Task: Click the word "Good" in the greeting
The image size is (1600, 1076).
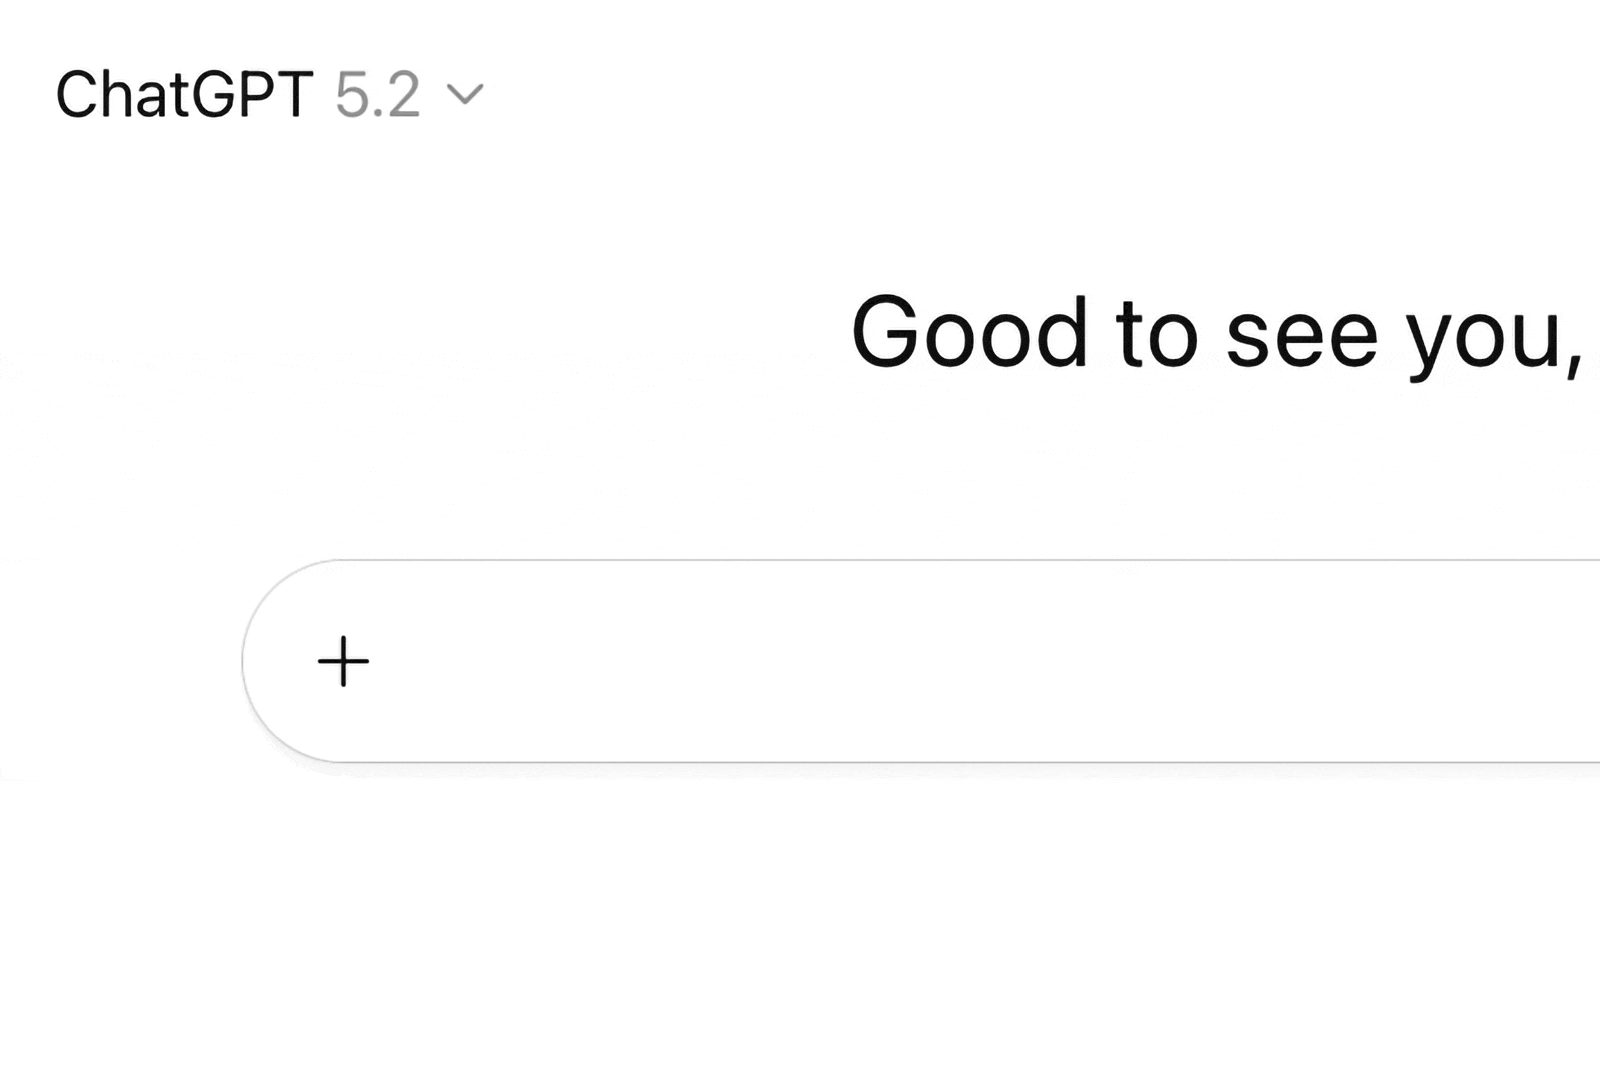Action: [x=968, y=333]
